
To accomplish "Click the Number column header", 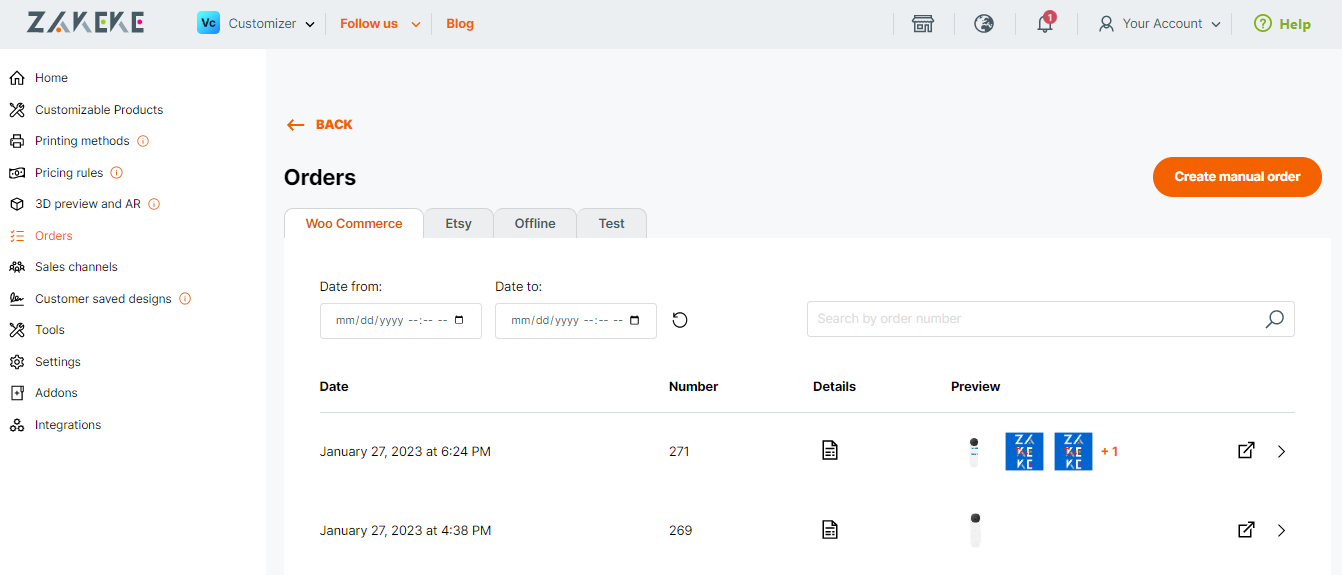I will (x=693, y=387).
